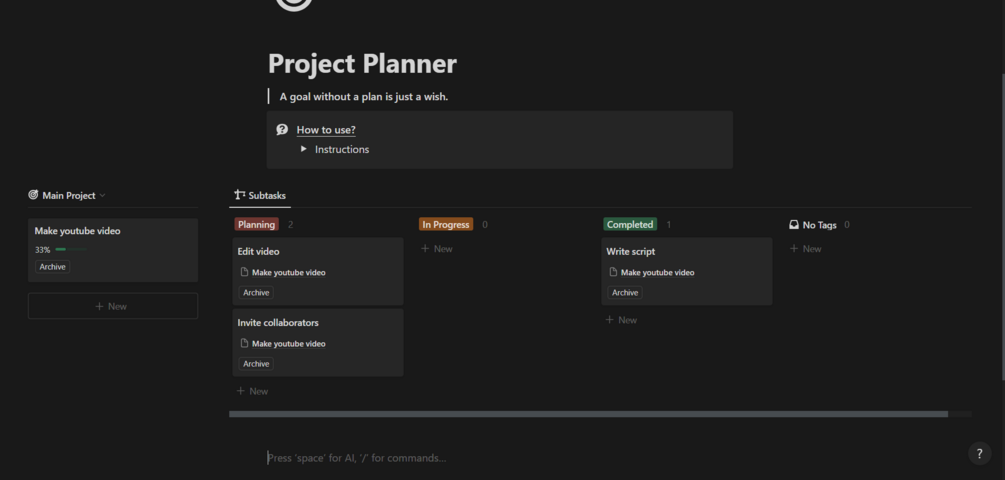Screen dimensions: 1005x480
Task: Expand the Instructions toggle triangle
Action: (x=304, y=149)
